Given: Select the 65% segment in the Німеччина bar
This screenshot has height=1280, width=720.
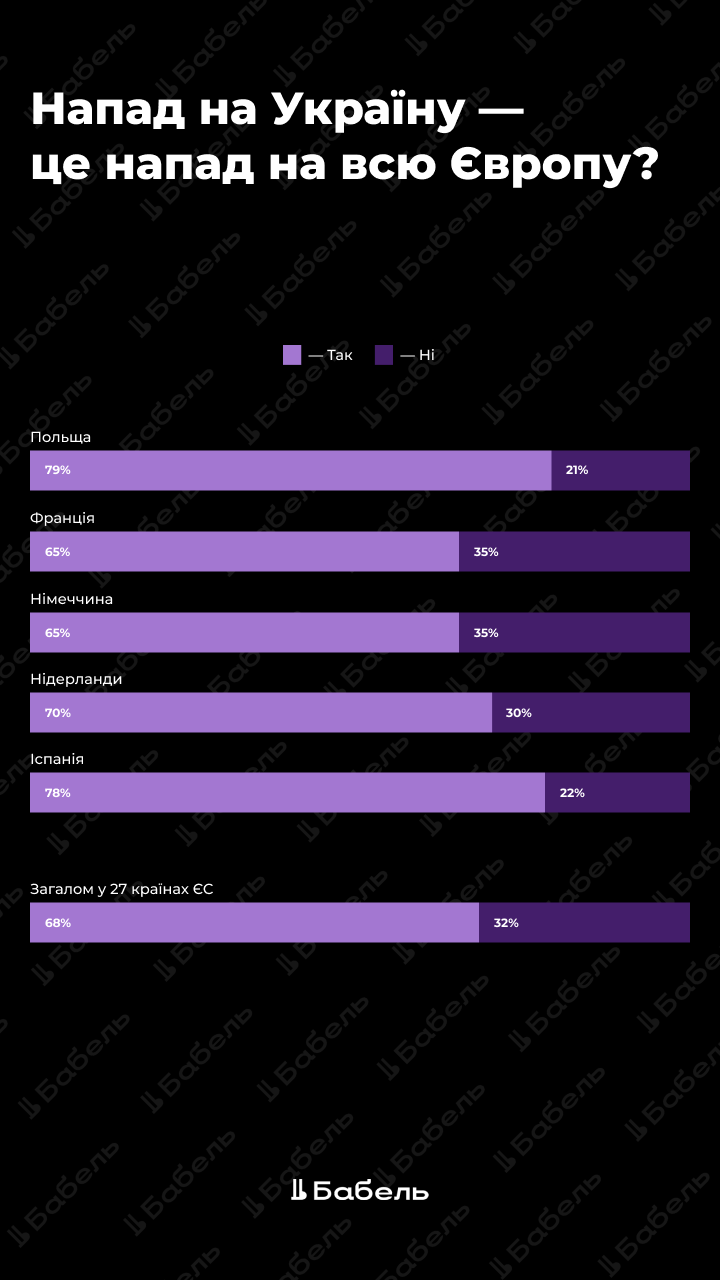Looking at the screenshot, I should (x=244, y=632).
